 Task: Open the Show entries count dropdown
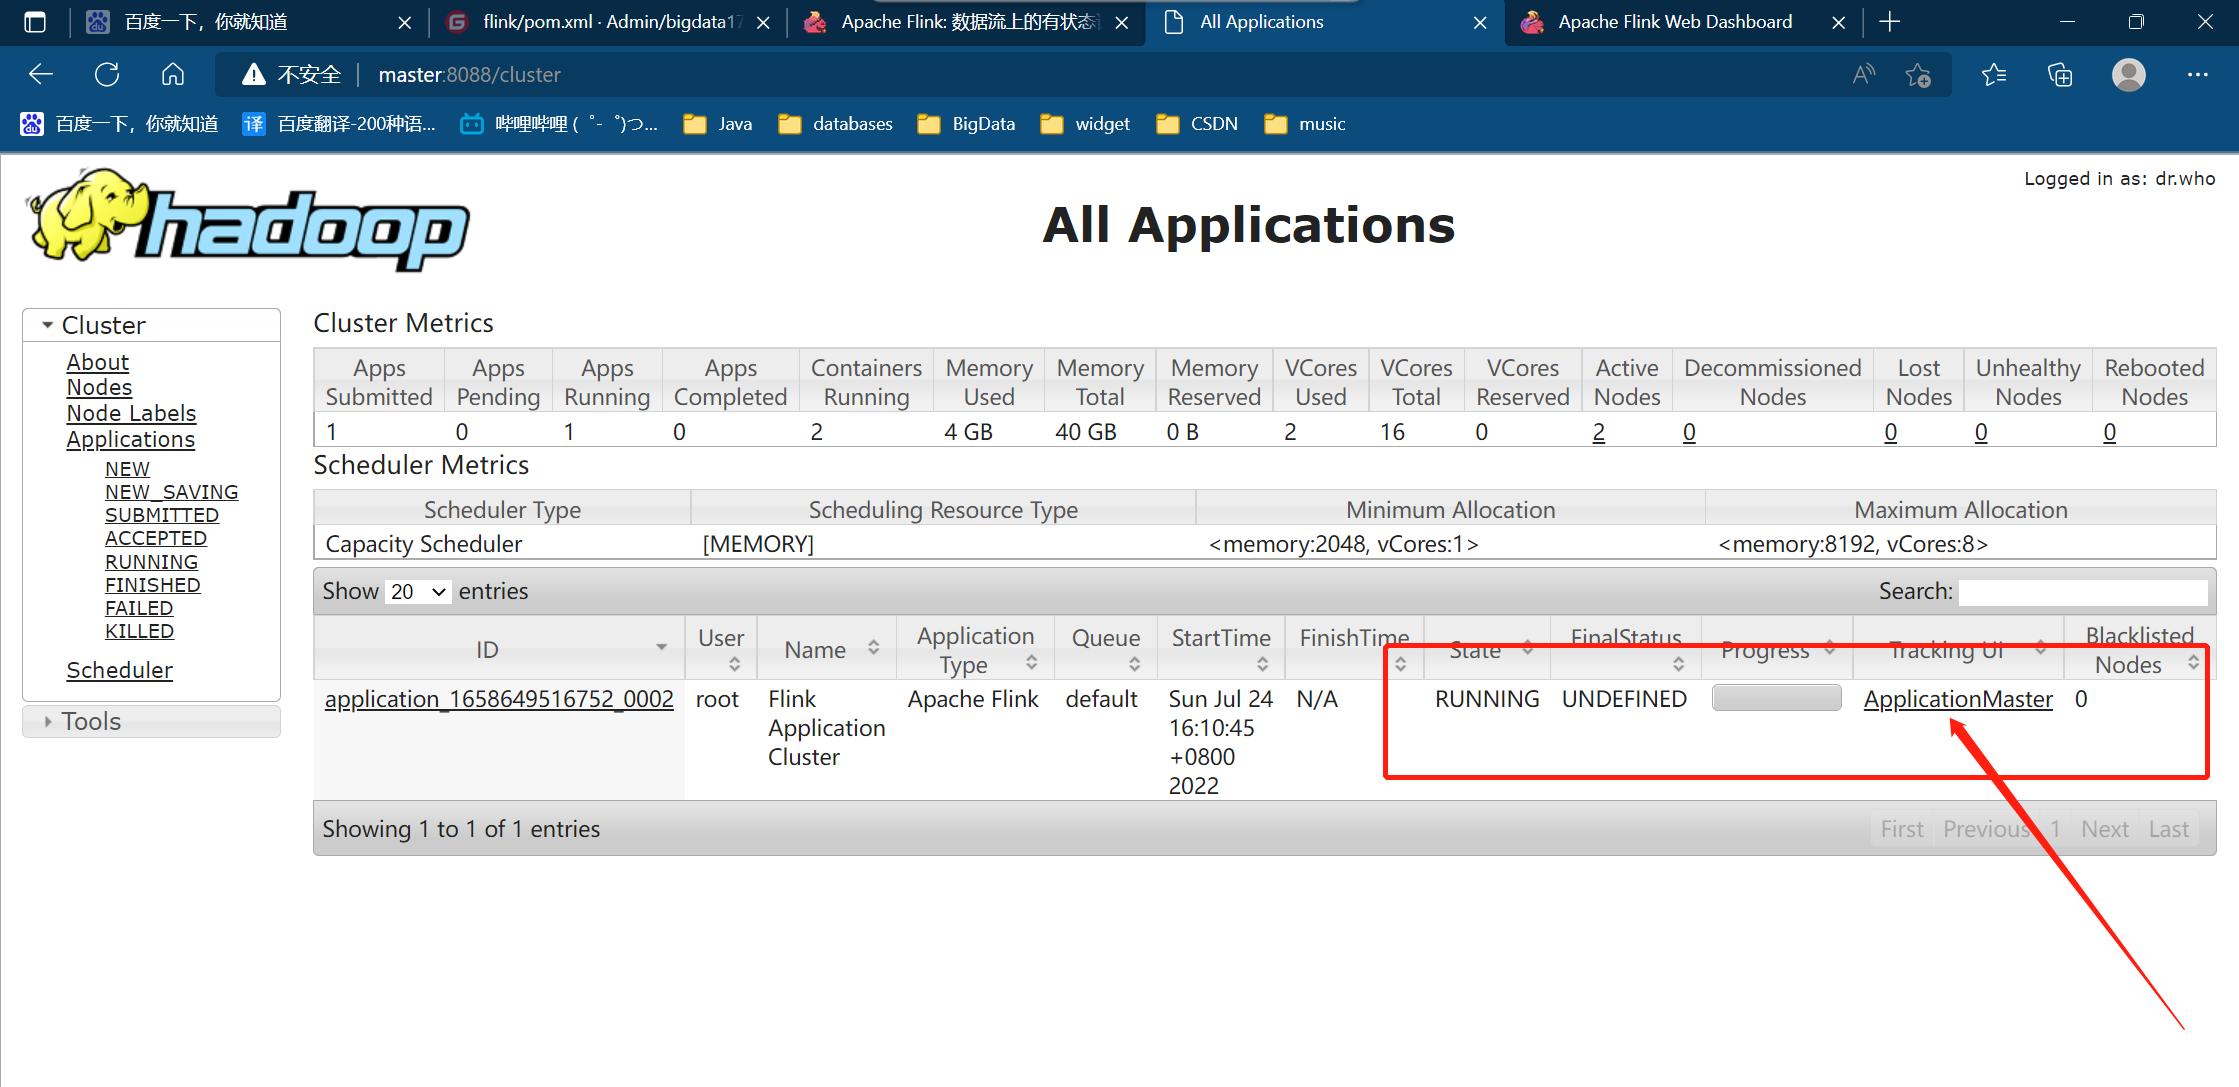point(417,592)
